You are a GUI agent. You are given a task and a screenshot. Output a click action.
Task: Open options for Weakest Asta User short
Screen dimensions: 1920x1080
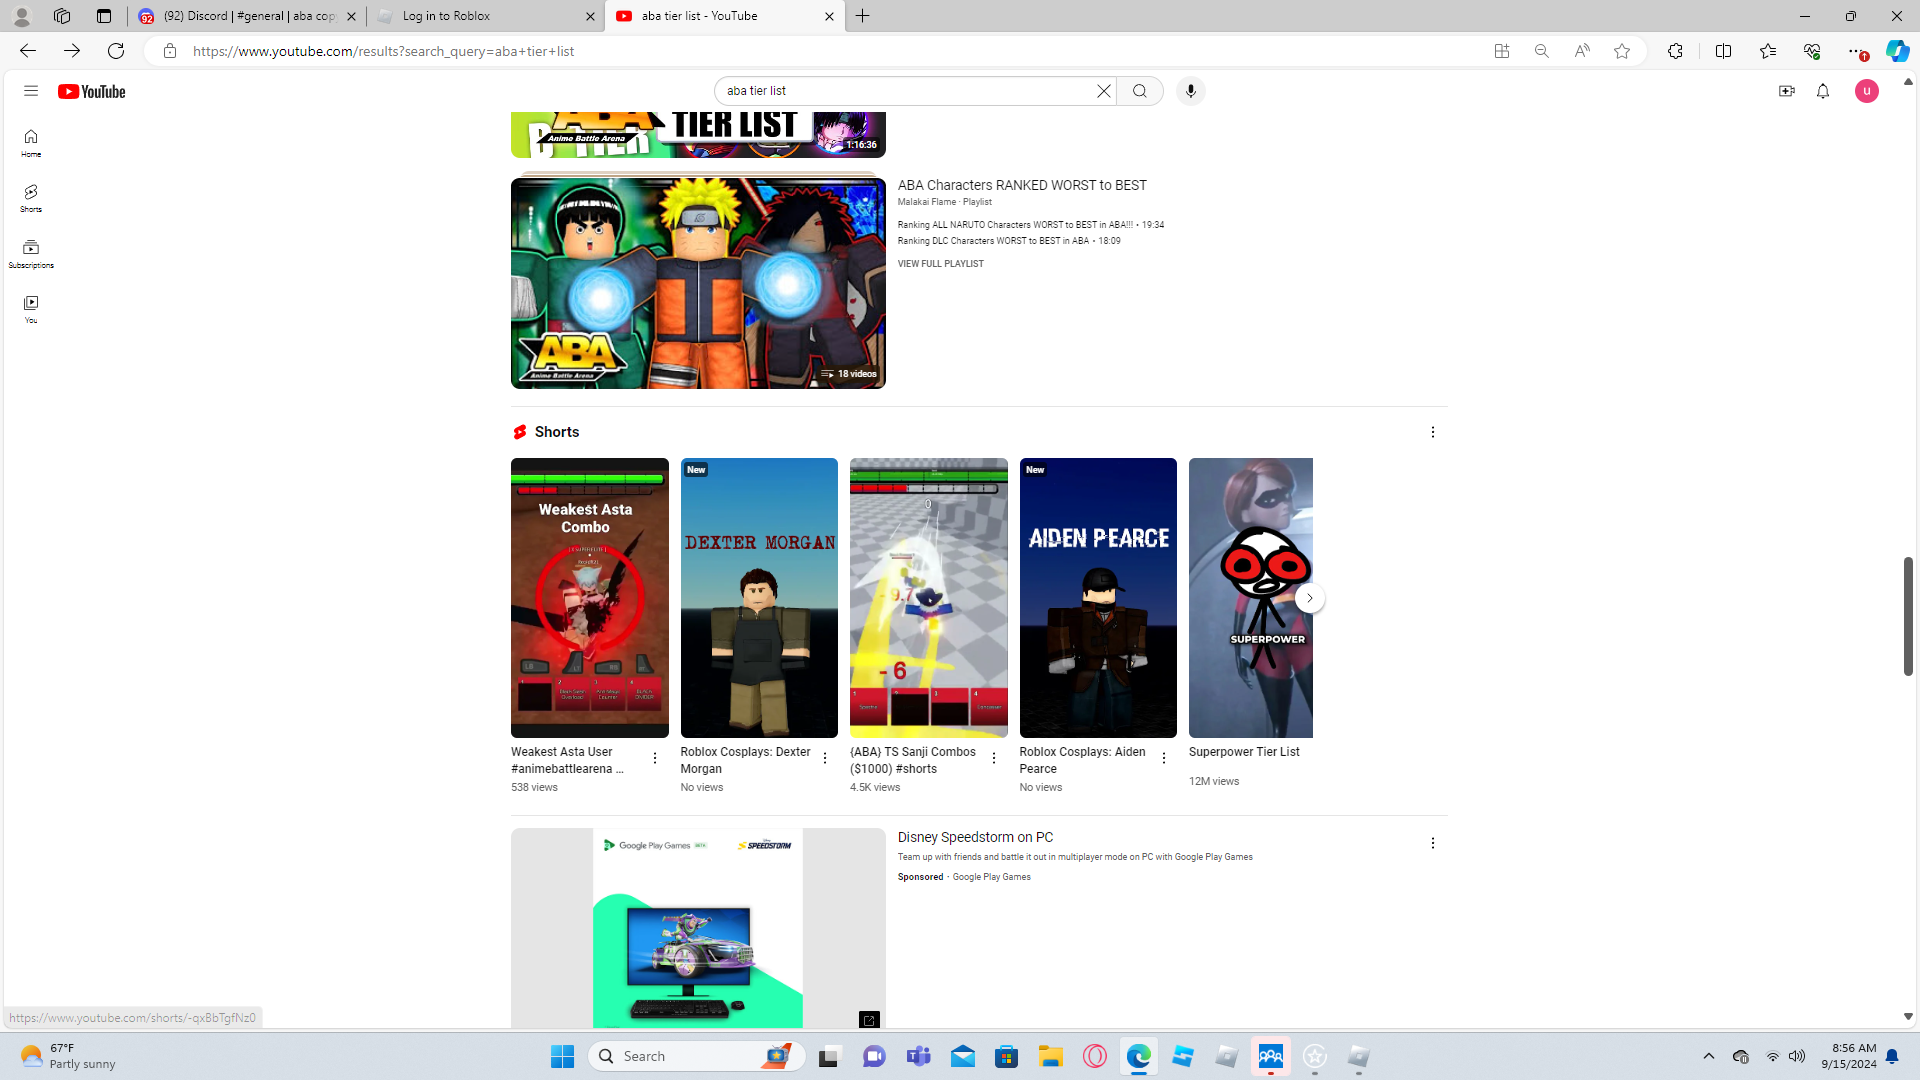click(655, 758)
